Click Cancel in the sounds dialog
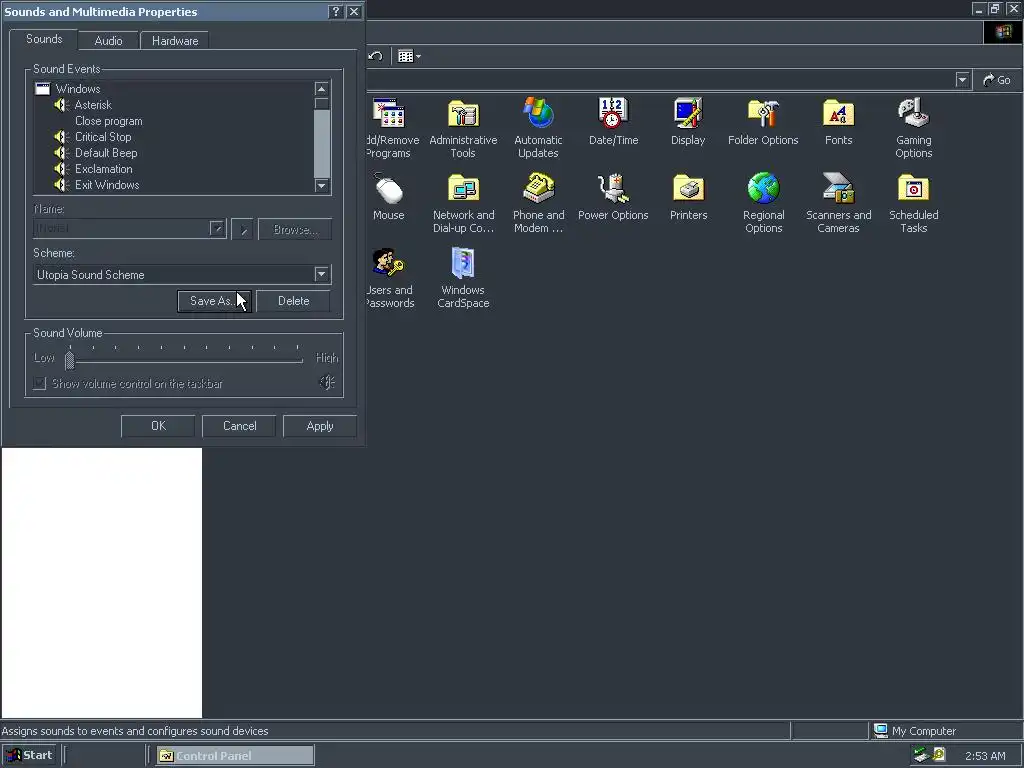Viewport: 1024px width, 768px height. point(240,426)
